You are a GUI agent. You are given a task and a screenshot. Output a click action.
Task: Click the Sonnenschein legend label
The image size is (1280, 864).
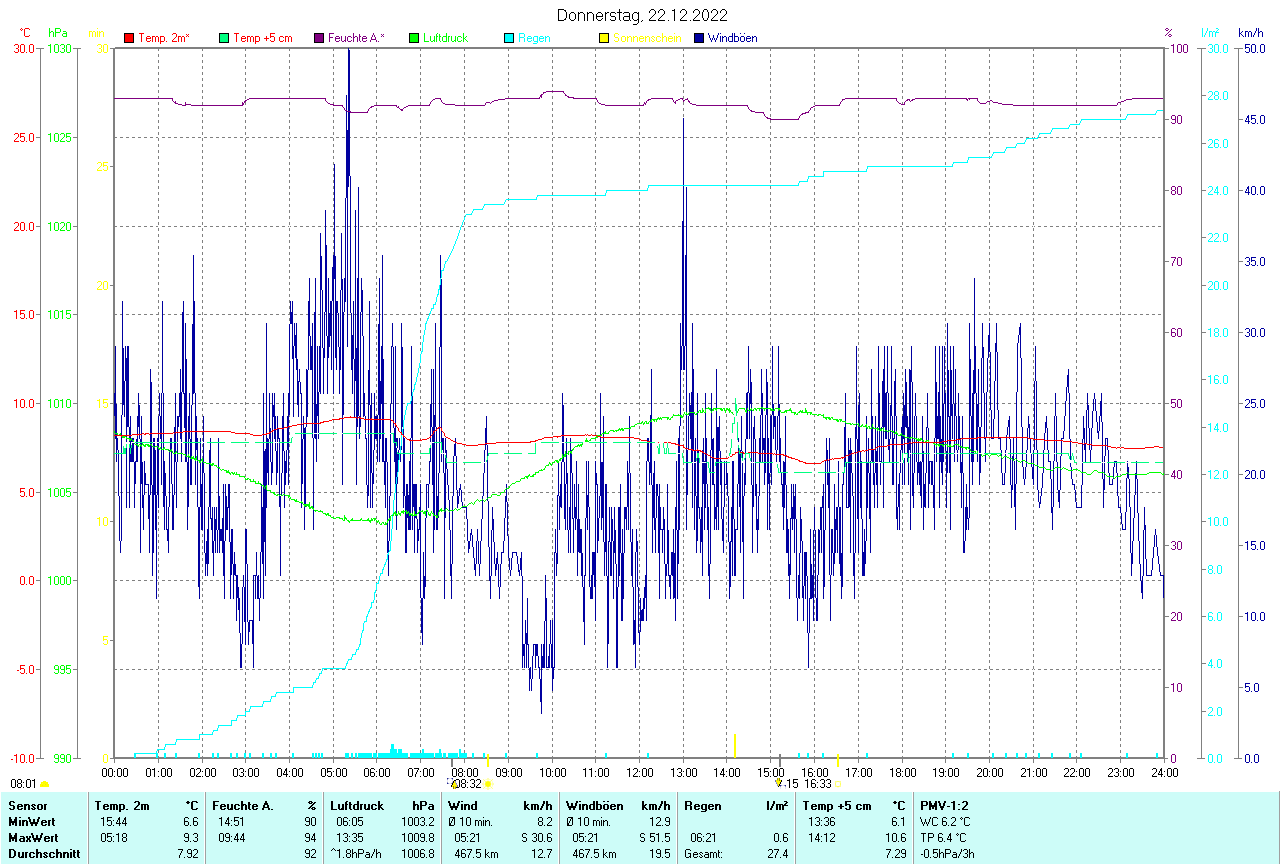pyautogui.click(x=647, y=38)
